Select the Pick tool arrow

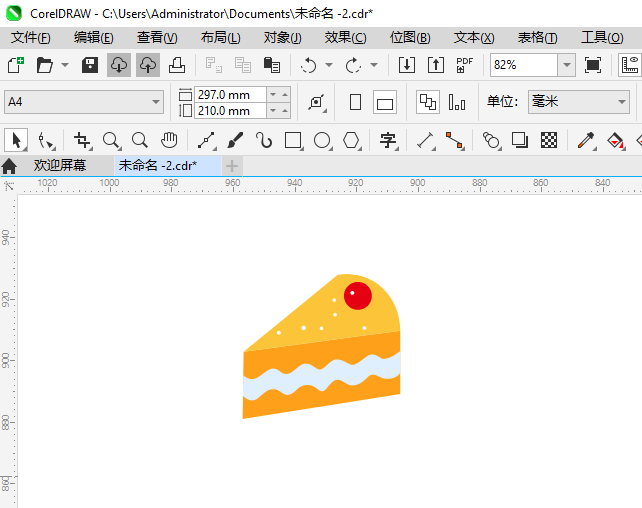(x=16, y=140)
